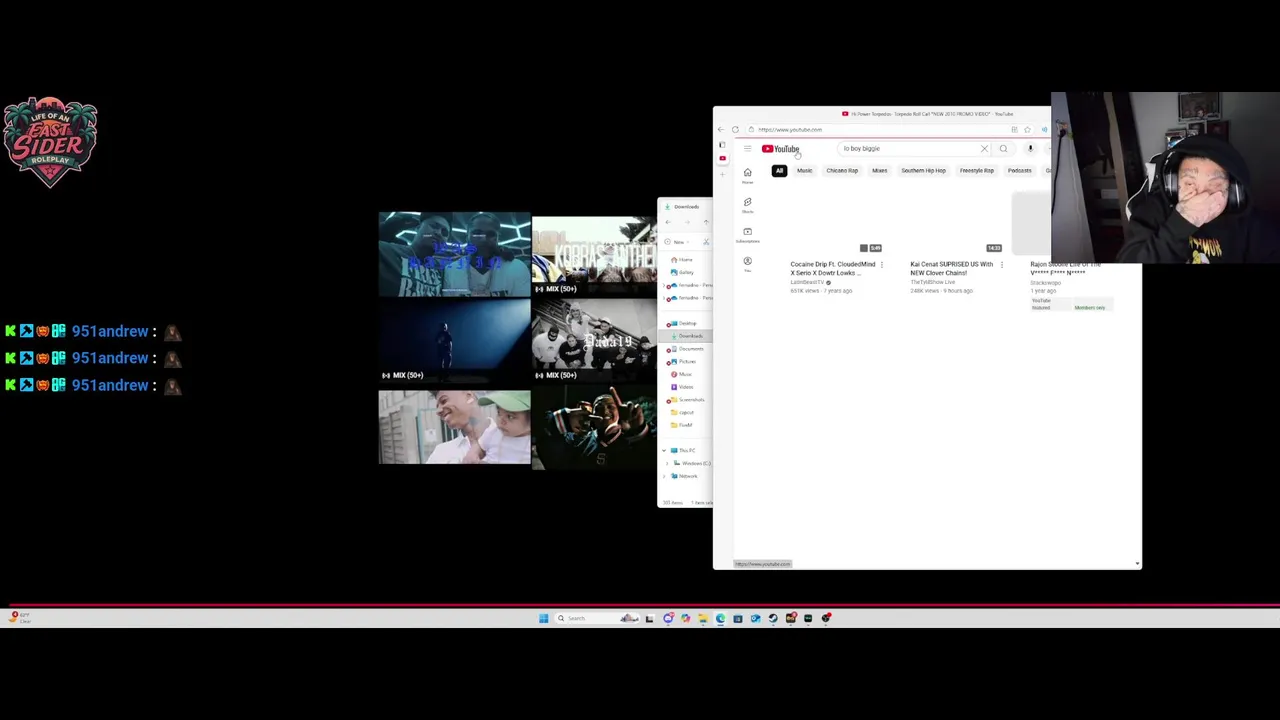The height and width of the screenshot is (720, 1280).
Task: Click the KOBRAS ANTHEM mix thumbnail
Action: 594,257
